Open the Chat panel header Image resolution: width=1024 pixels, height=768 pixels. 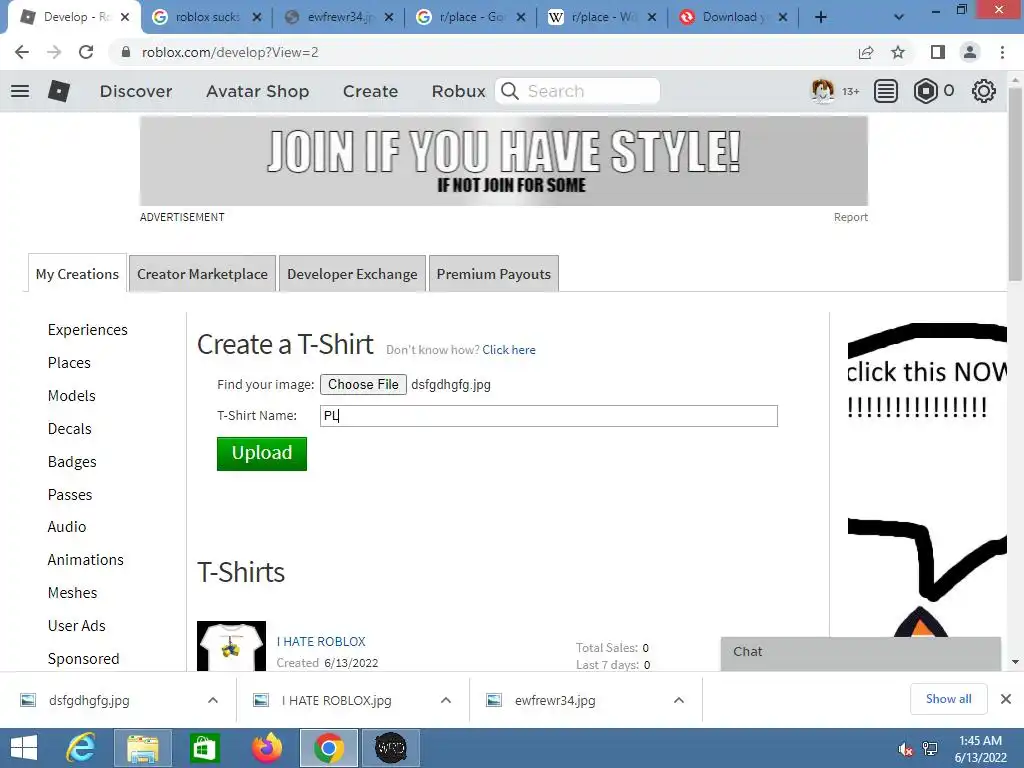861,652
